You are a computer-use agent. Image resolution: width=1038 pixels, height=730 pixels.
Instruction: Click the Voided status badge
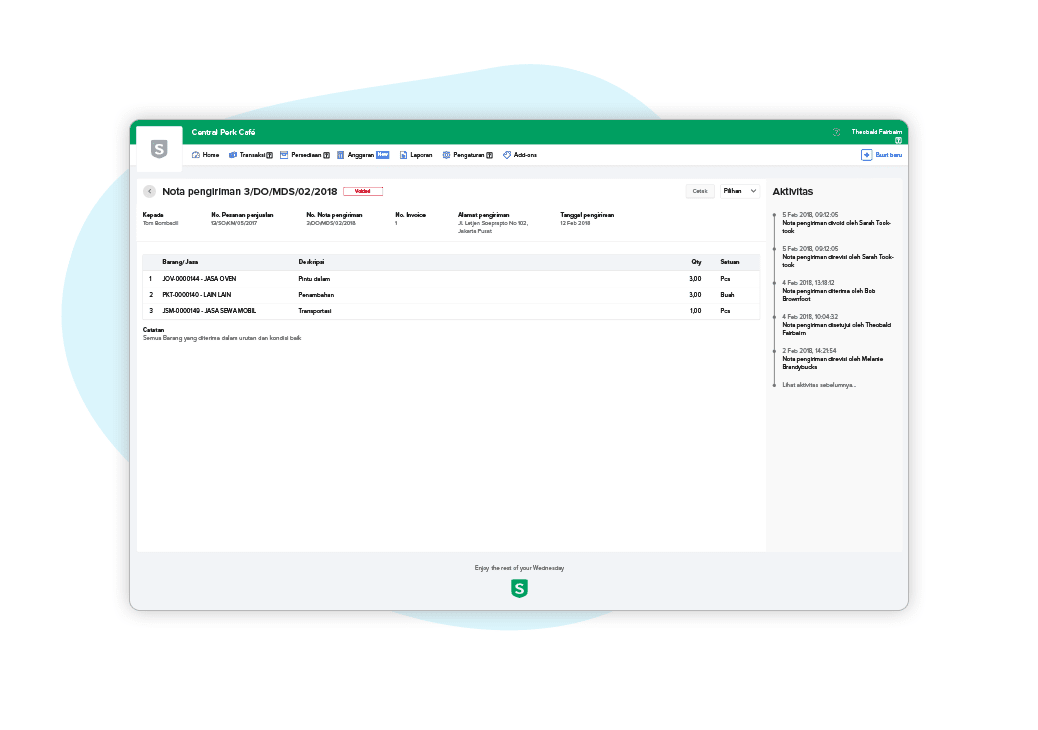point(363,191)
